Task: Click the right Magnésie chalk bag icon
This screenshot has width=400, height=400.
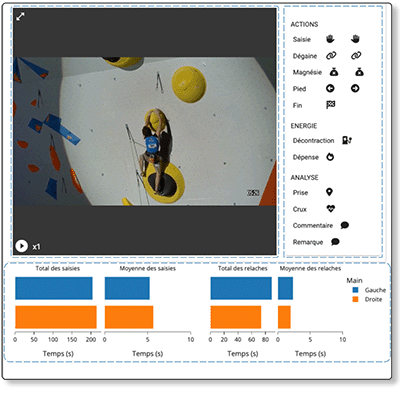Action: 359,72
